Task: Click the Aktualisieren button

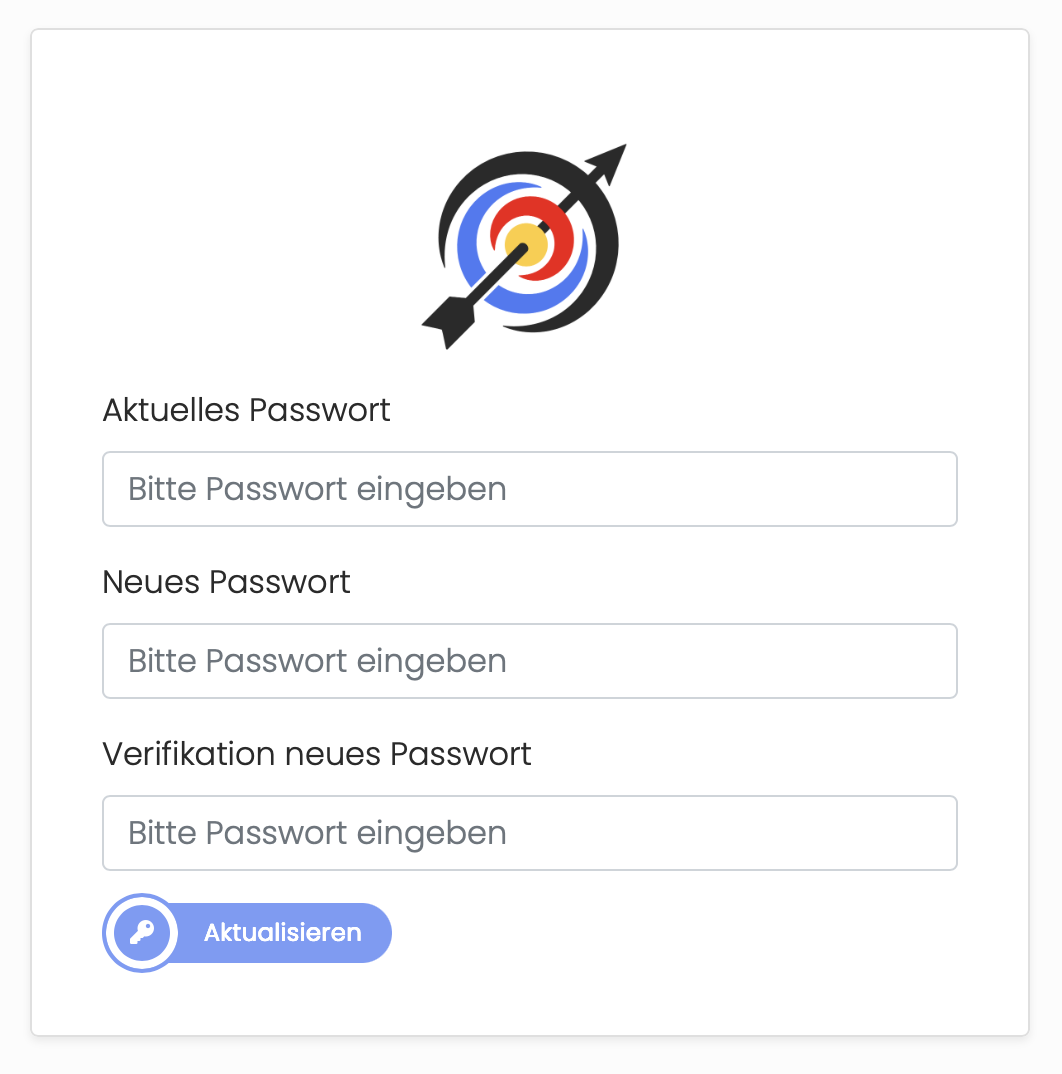Action: click(247, 933)
